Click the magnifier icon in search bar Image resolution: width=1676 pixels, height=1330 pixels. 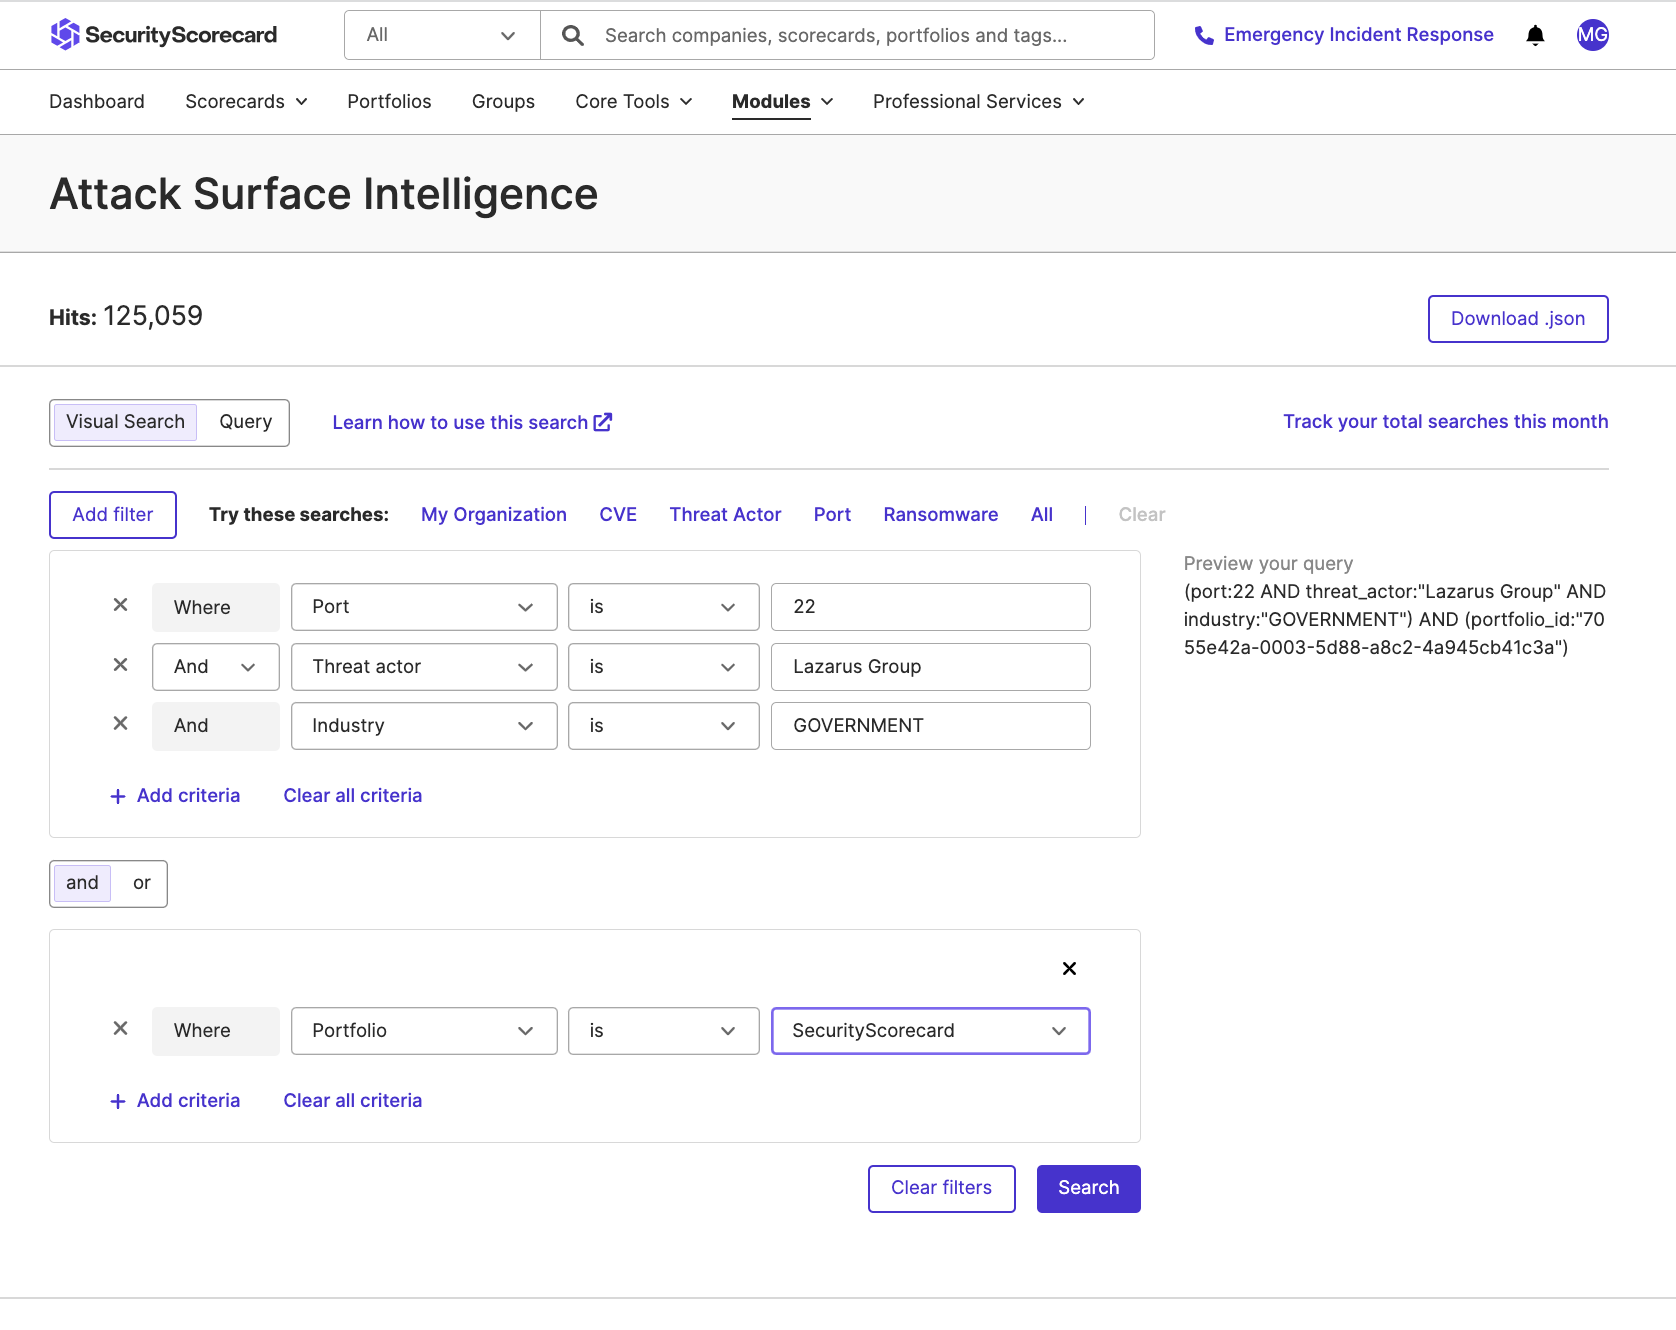coord(573,36)
